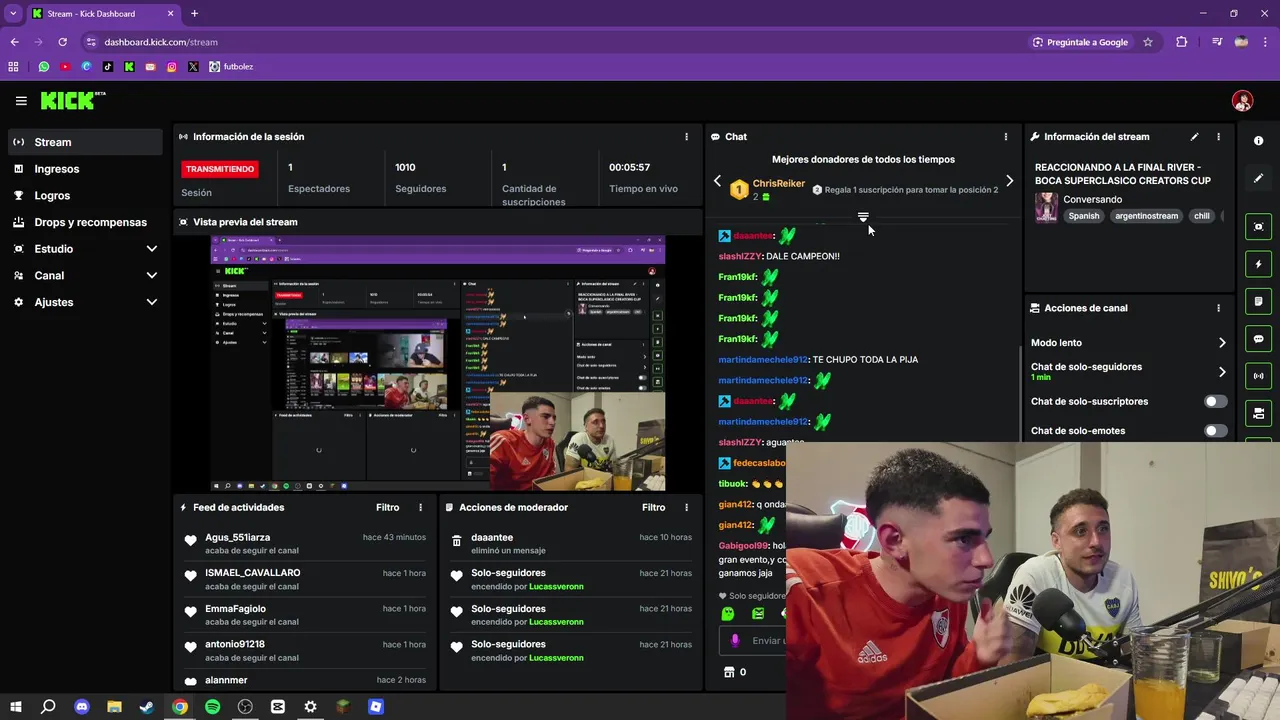Viewport: 1280px width, 720px height.
Task: Open the three-dot menu of the Chat panel
Action: tap(1006, 137)
